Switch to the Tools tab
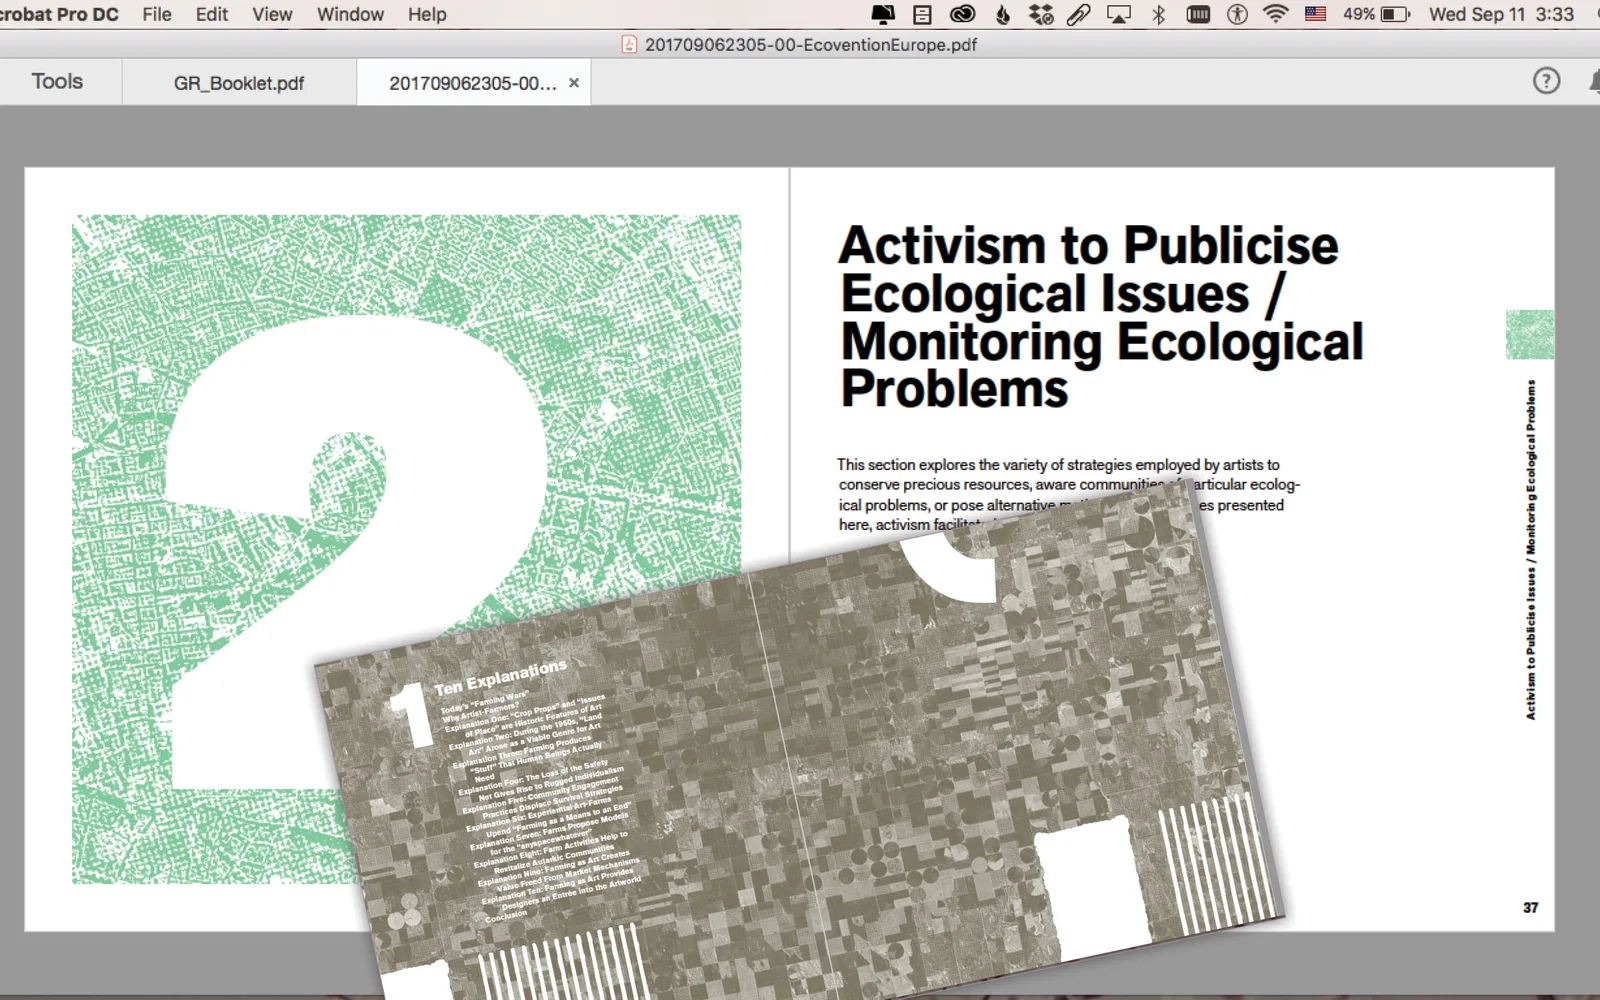 [57, 81]
